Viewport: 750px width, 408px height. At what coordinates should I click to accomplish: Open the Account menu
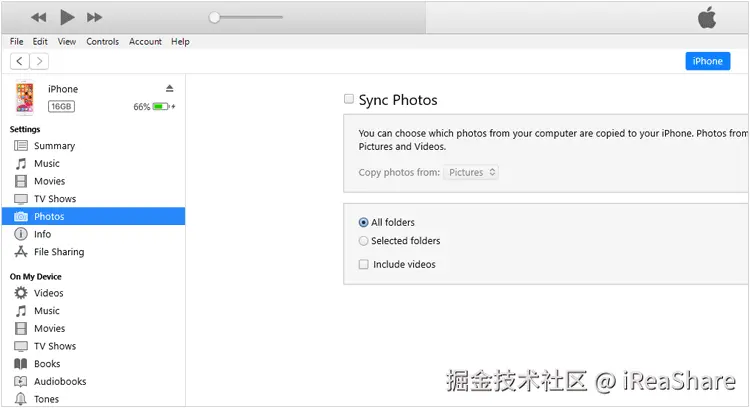click(145, 42)
